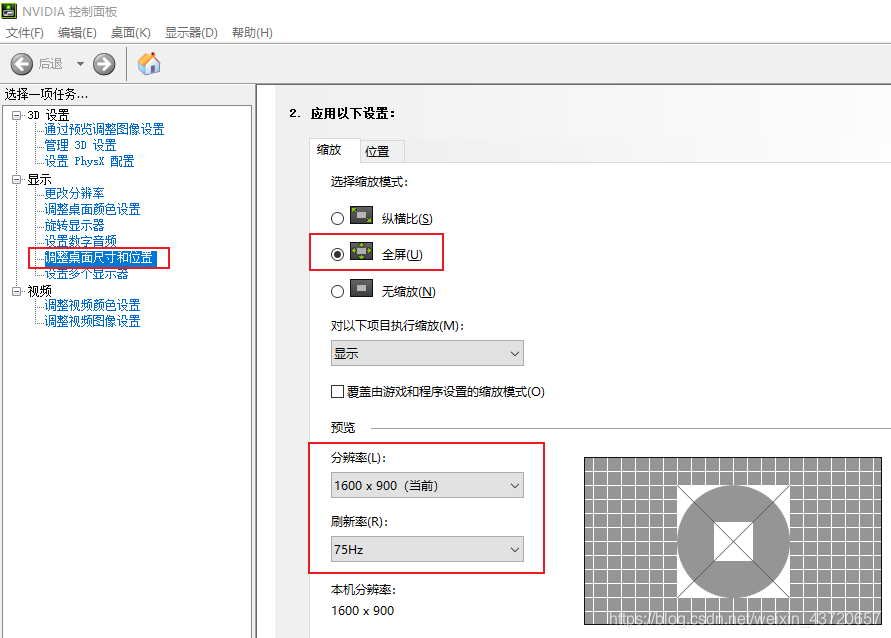Open 管理 3D 设置 task link
The image size is (891, 638).
point(80,145)
